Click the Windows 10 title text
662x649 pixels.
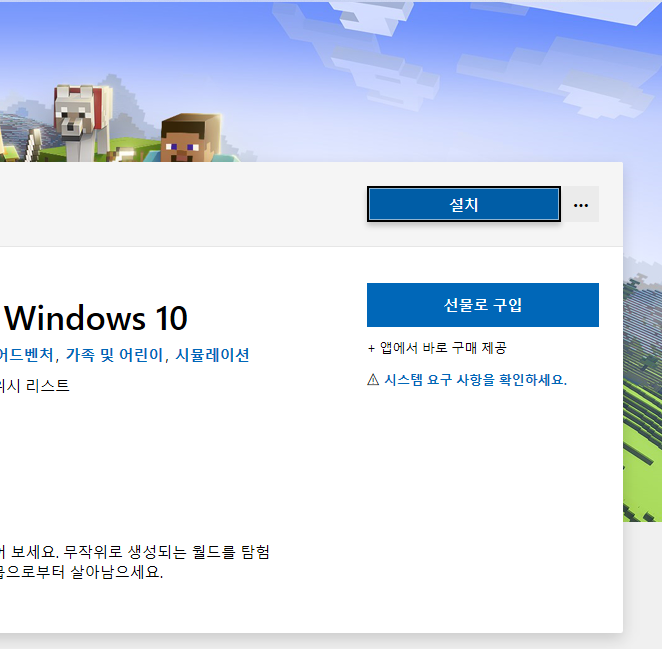(x=96, y=318)
